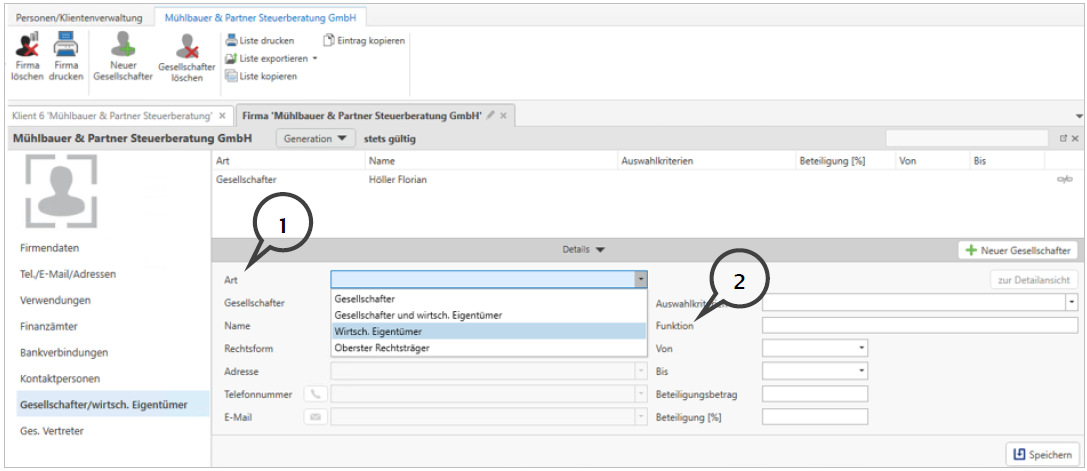
Task: Click the envelope icon next to E-Mail
Action: point(314,417)
